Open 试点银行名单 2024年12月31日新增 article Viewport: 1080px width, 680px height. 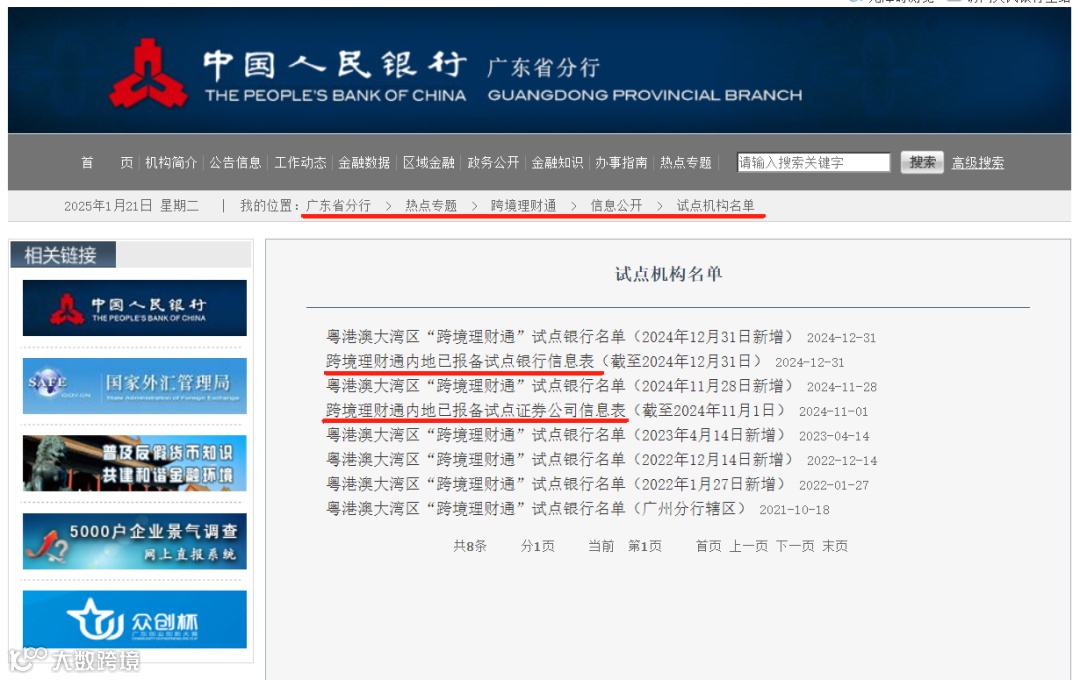pyautogui.click(x=559, y=337)
